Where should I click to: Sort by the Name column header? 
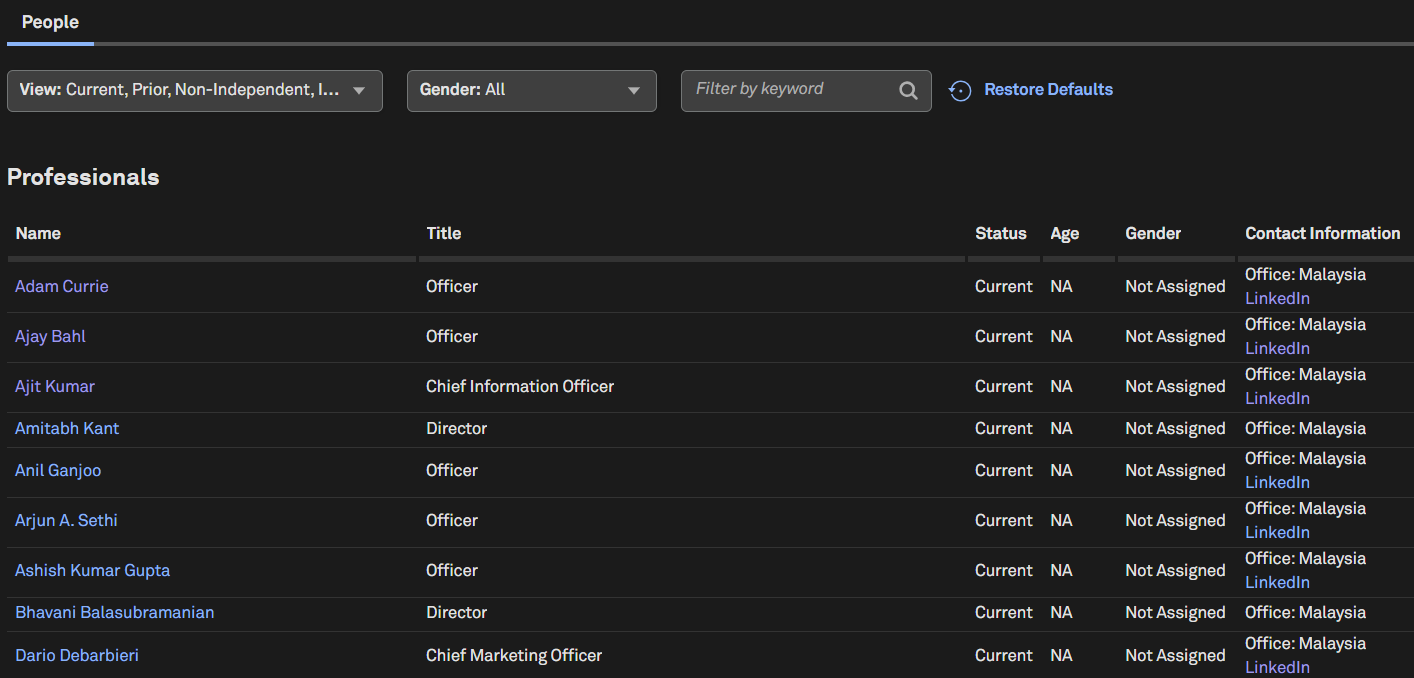pos(38,233)
